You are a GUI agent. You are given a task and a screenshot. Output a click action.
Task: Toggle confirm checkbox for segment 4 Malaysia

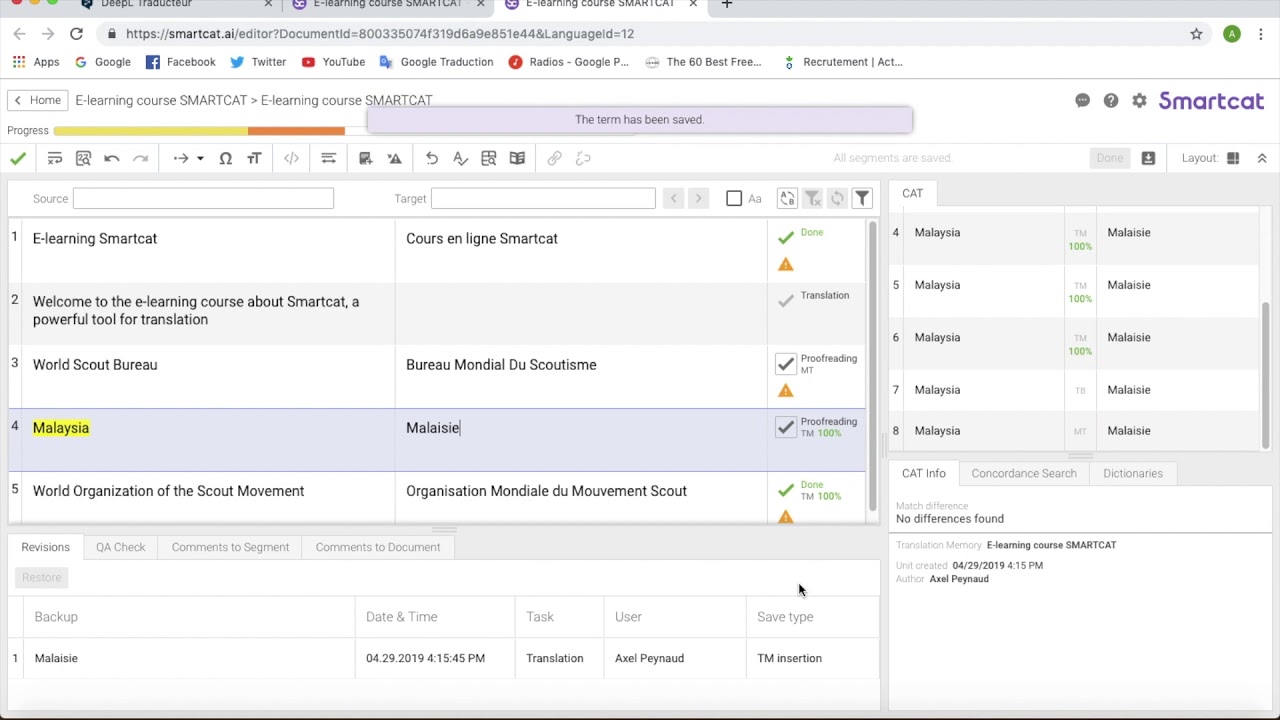pos(786,427)
